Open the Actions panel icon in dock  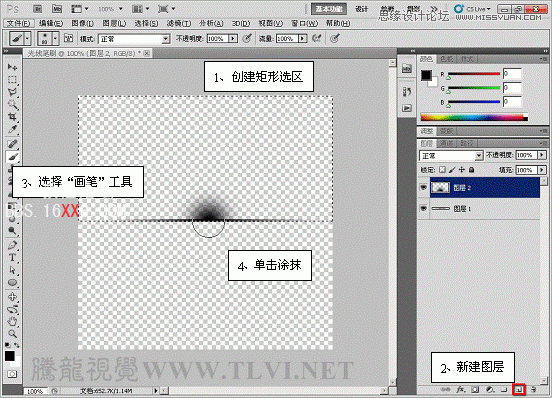pyautogui.click(x=407, y=108)
